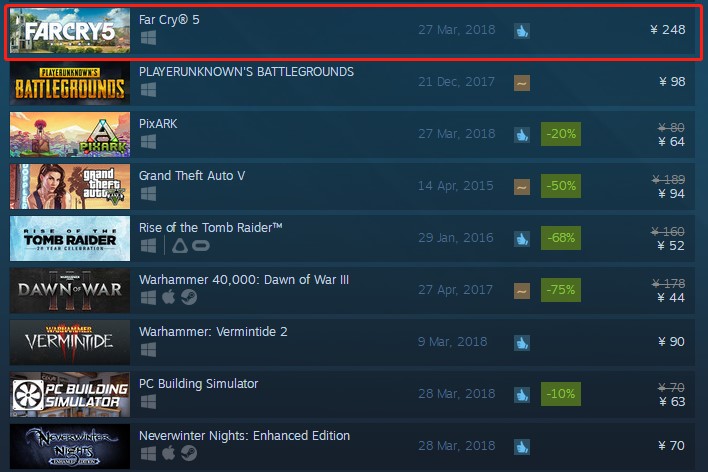Click the -75% discount badge on Dawn of War III
This screenshot has width=708, height=472.
[x=561, y=290]
